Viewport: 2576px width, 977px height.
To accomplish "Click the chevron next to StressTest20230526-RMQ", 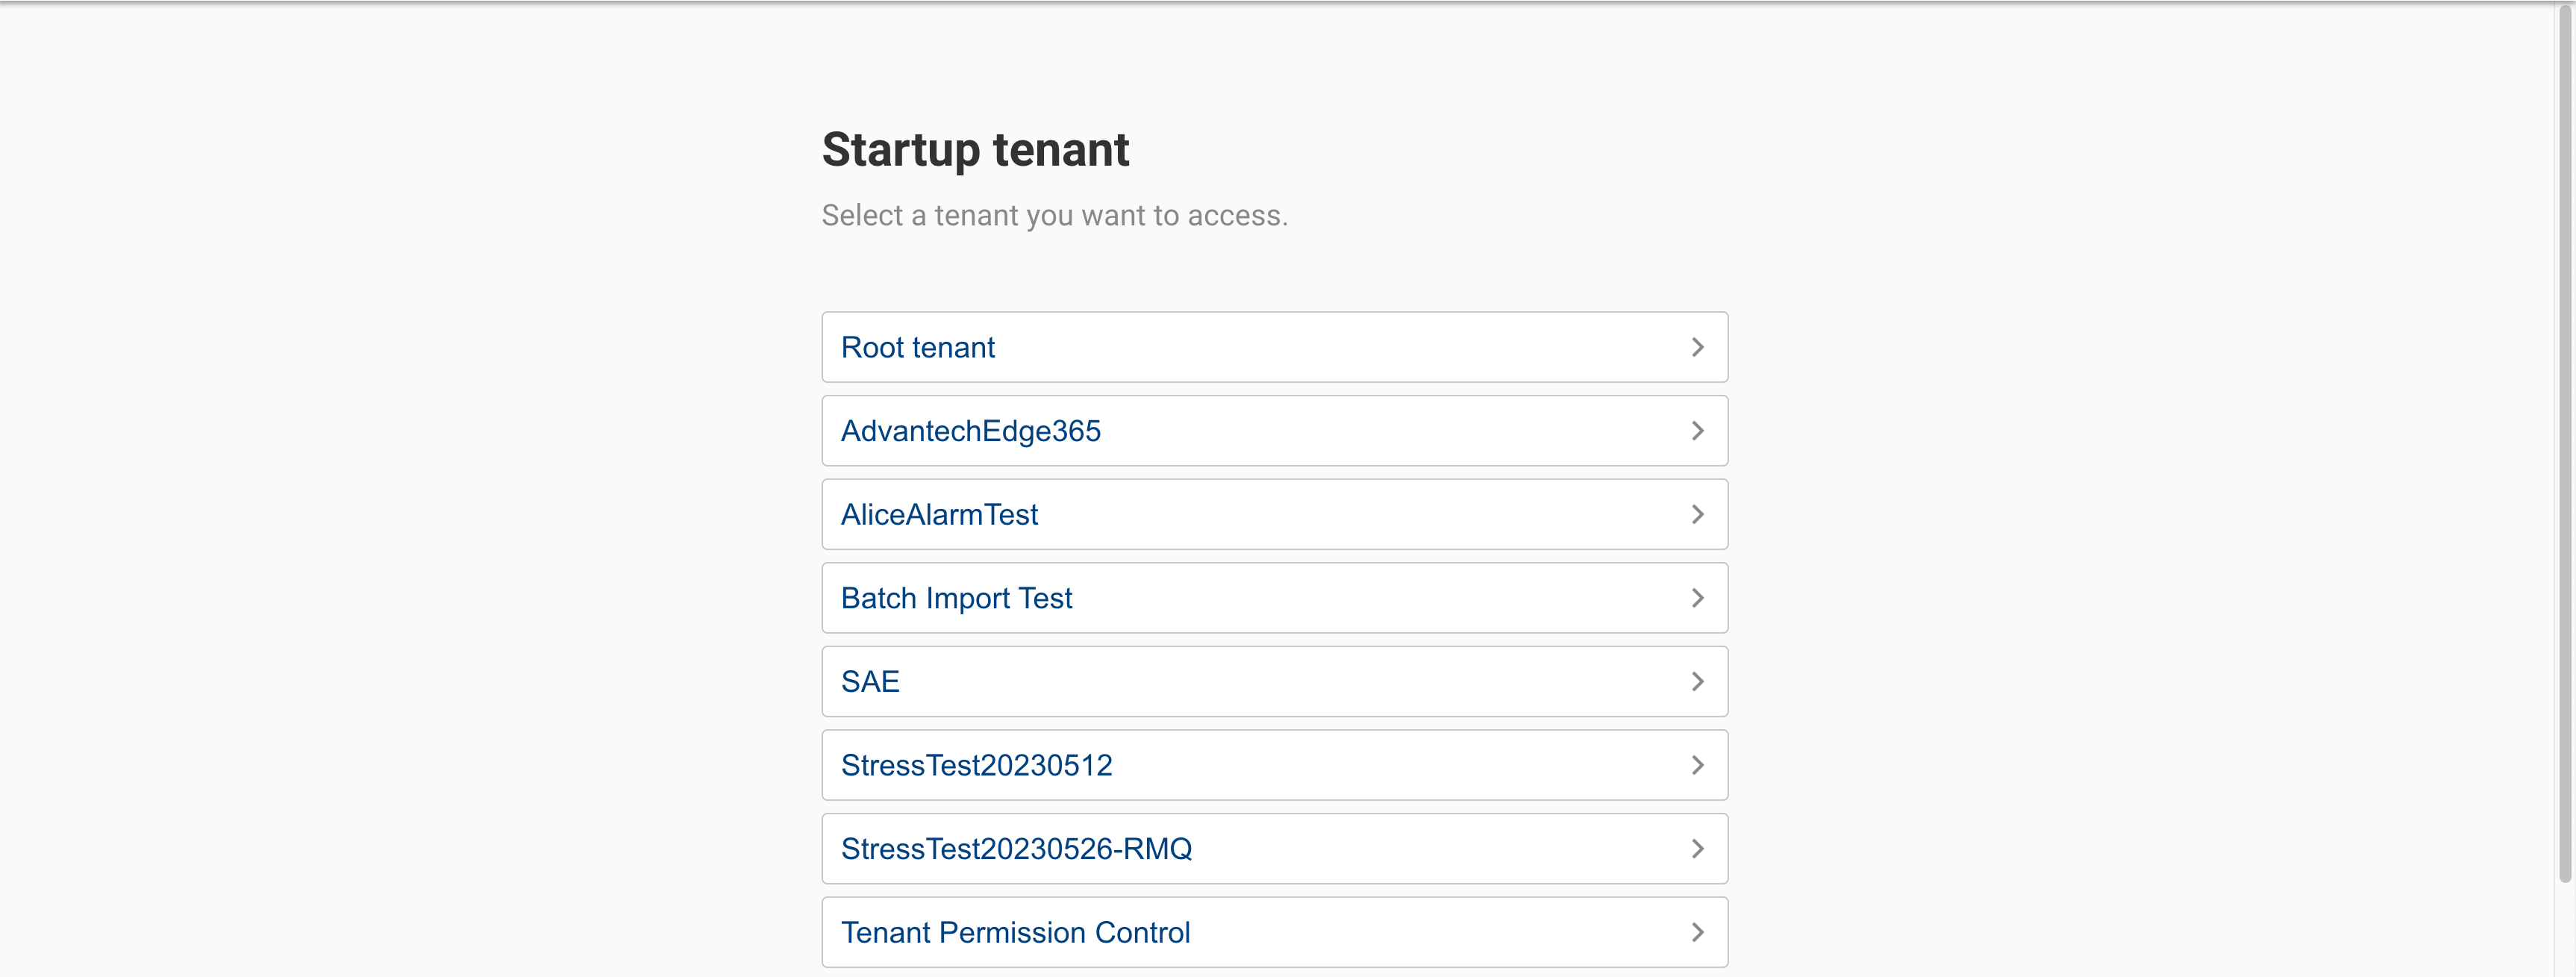I will 1697,848.
